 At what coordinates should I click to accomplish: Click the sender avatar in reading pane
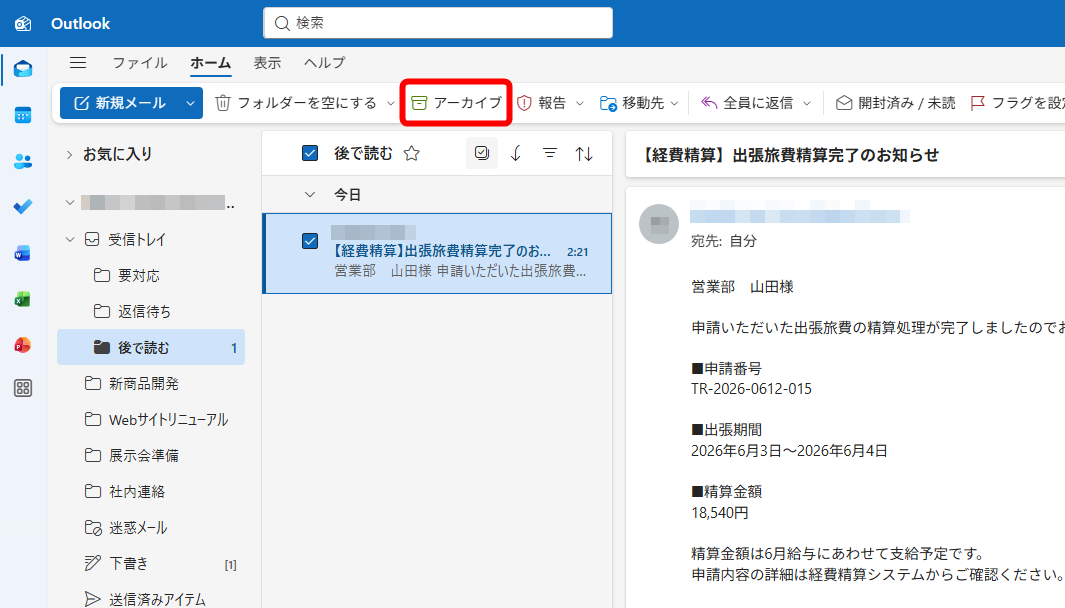click(x=659, y=223)
